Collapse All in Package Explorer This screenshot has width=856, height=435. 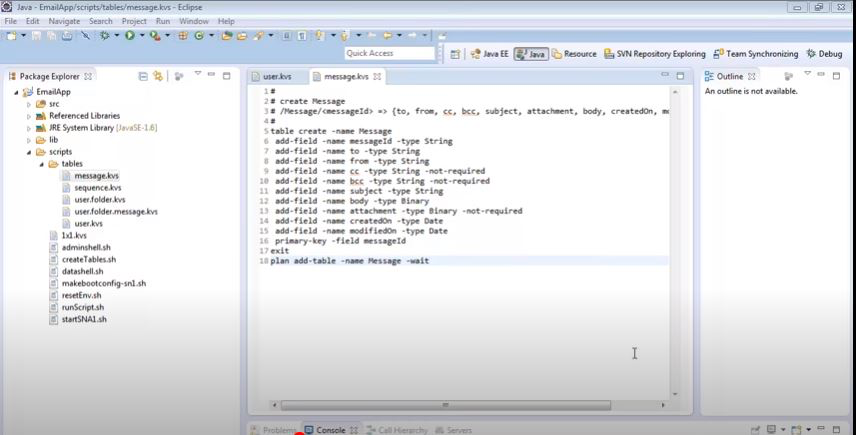tap(143, 76)
